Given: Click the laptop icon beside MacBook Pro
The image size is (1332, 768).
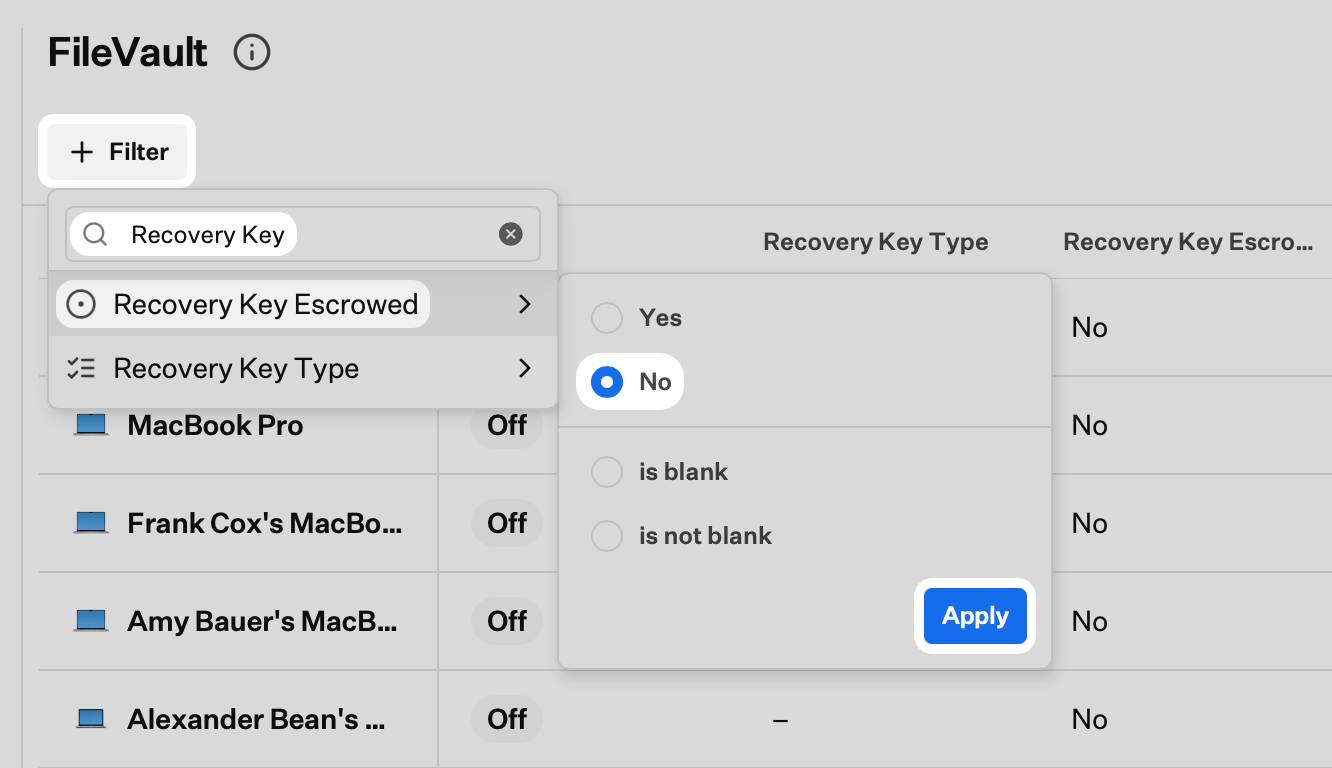Looking at the screenshot, I should click(91, 425).
